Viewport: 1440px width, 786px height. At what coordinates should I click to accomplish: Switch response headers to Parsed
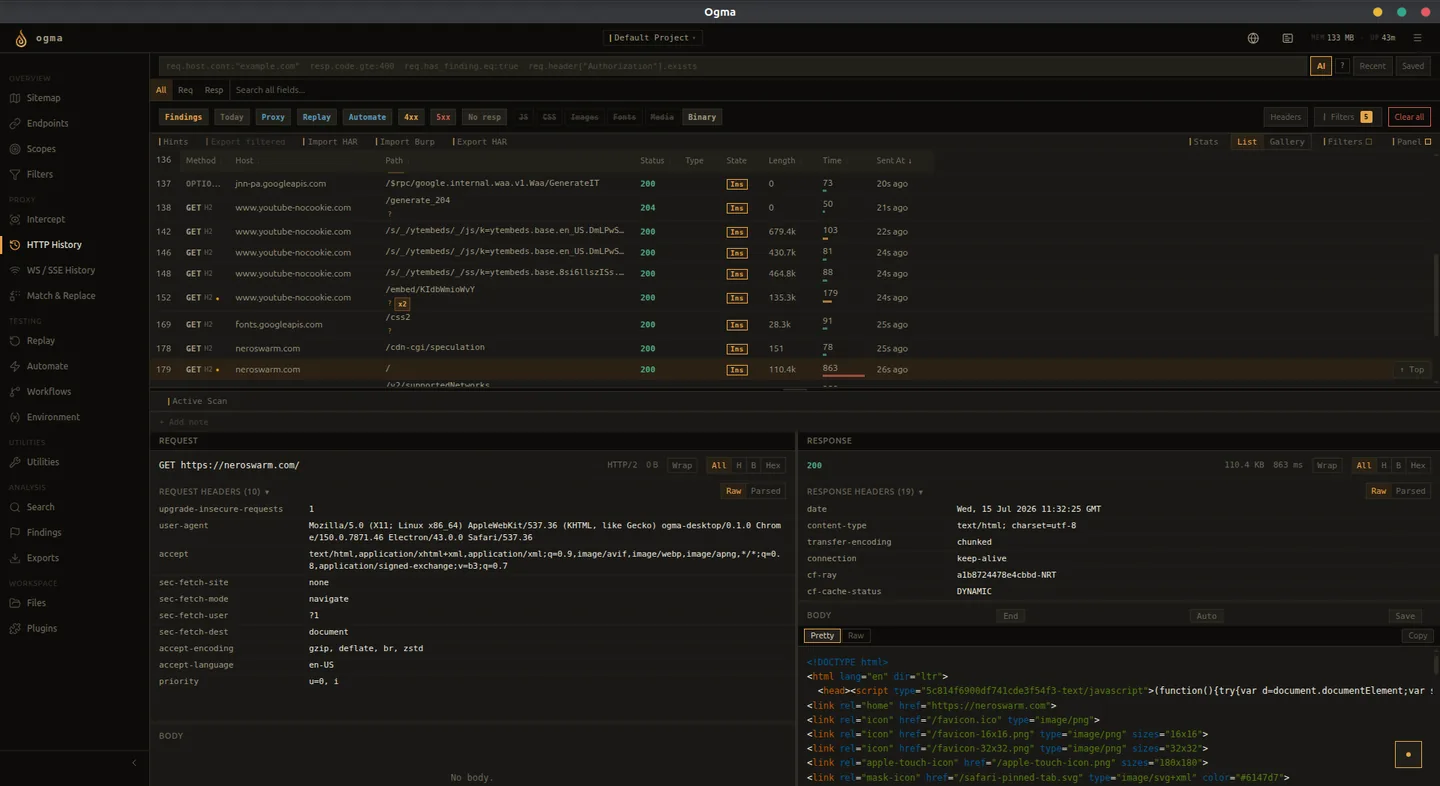coord(1410,491)
